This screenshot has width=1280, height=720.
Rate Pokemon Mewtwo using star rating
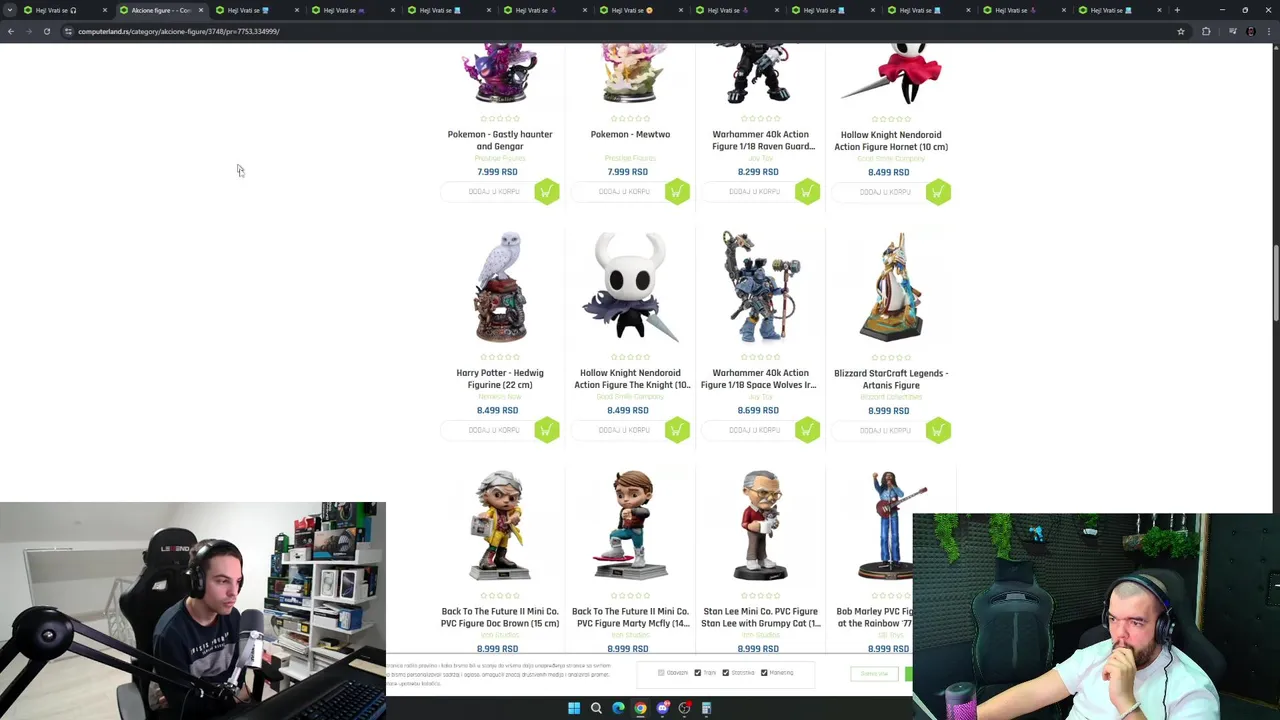630,119
